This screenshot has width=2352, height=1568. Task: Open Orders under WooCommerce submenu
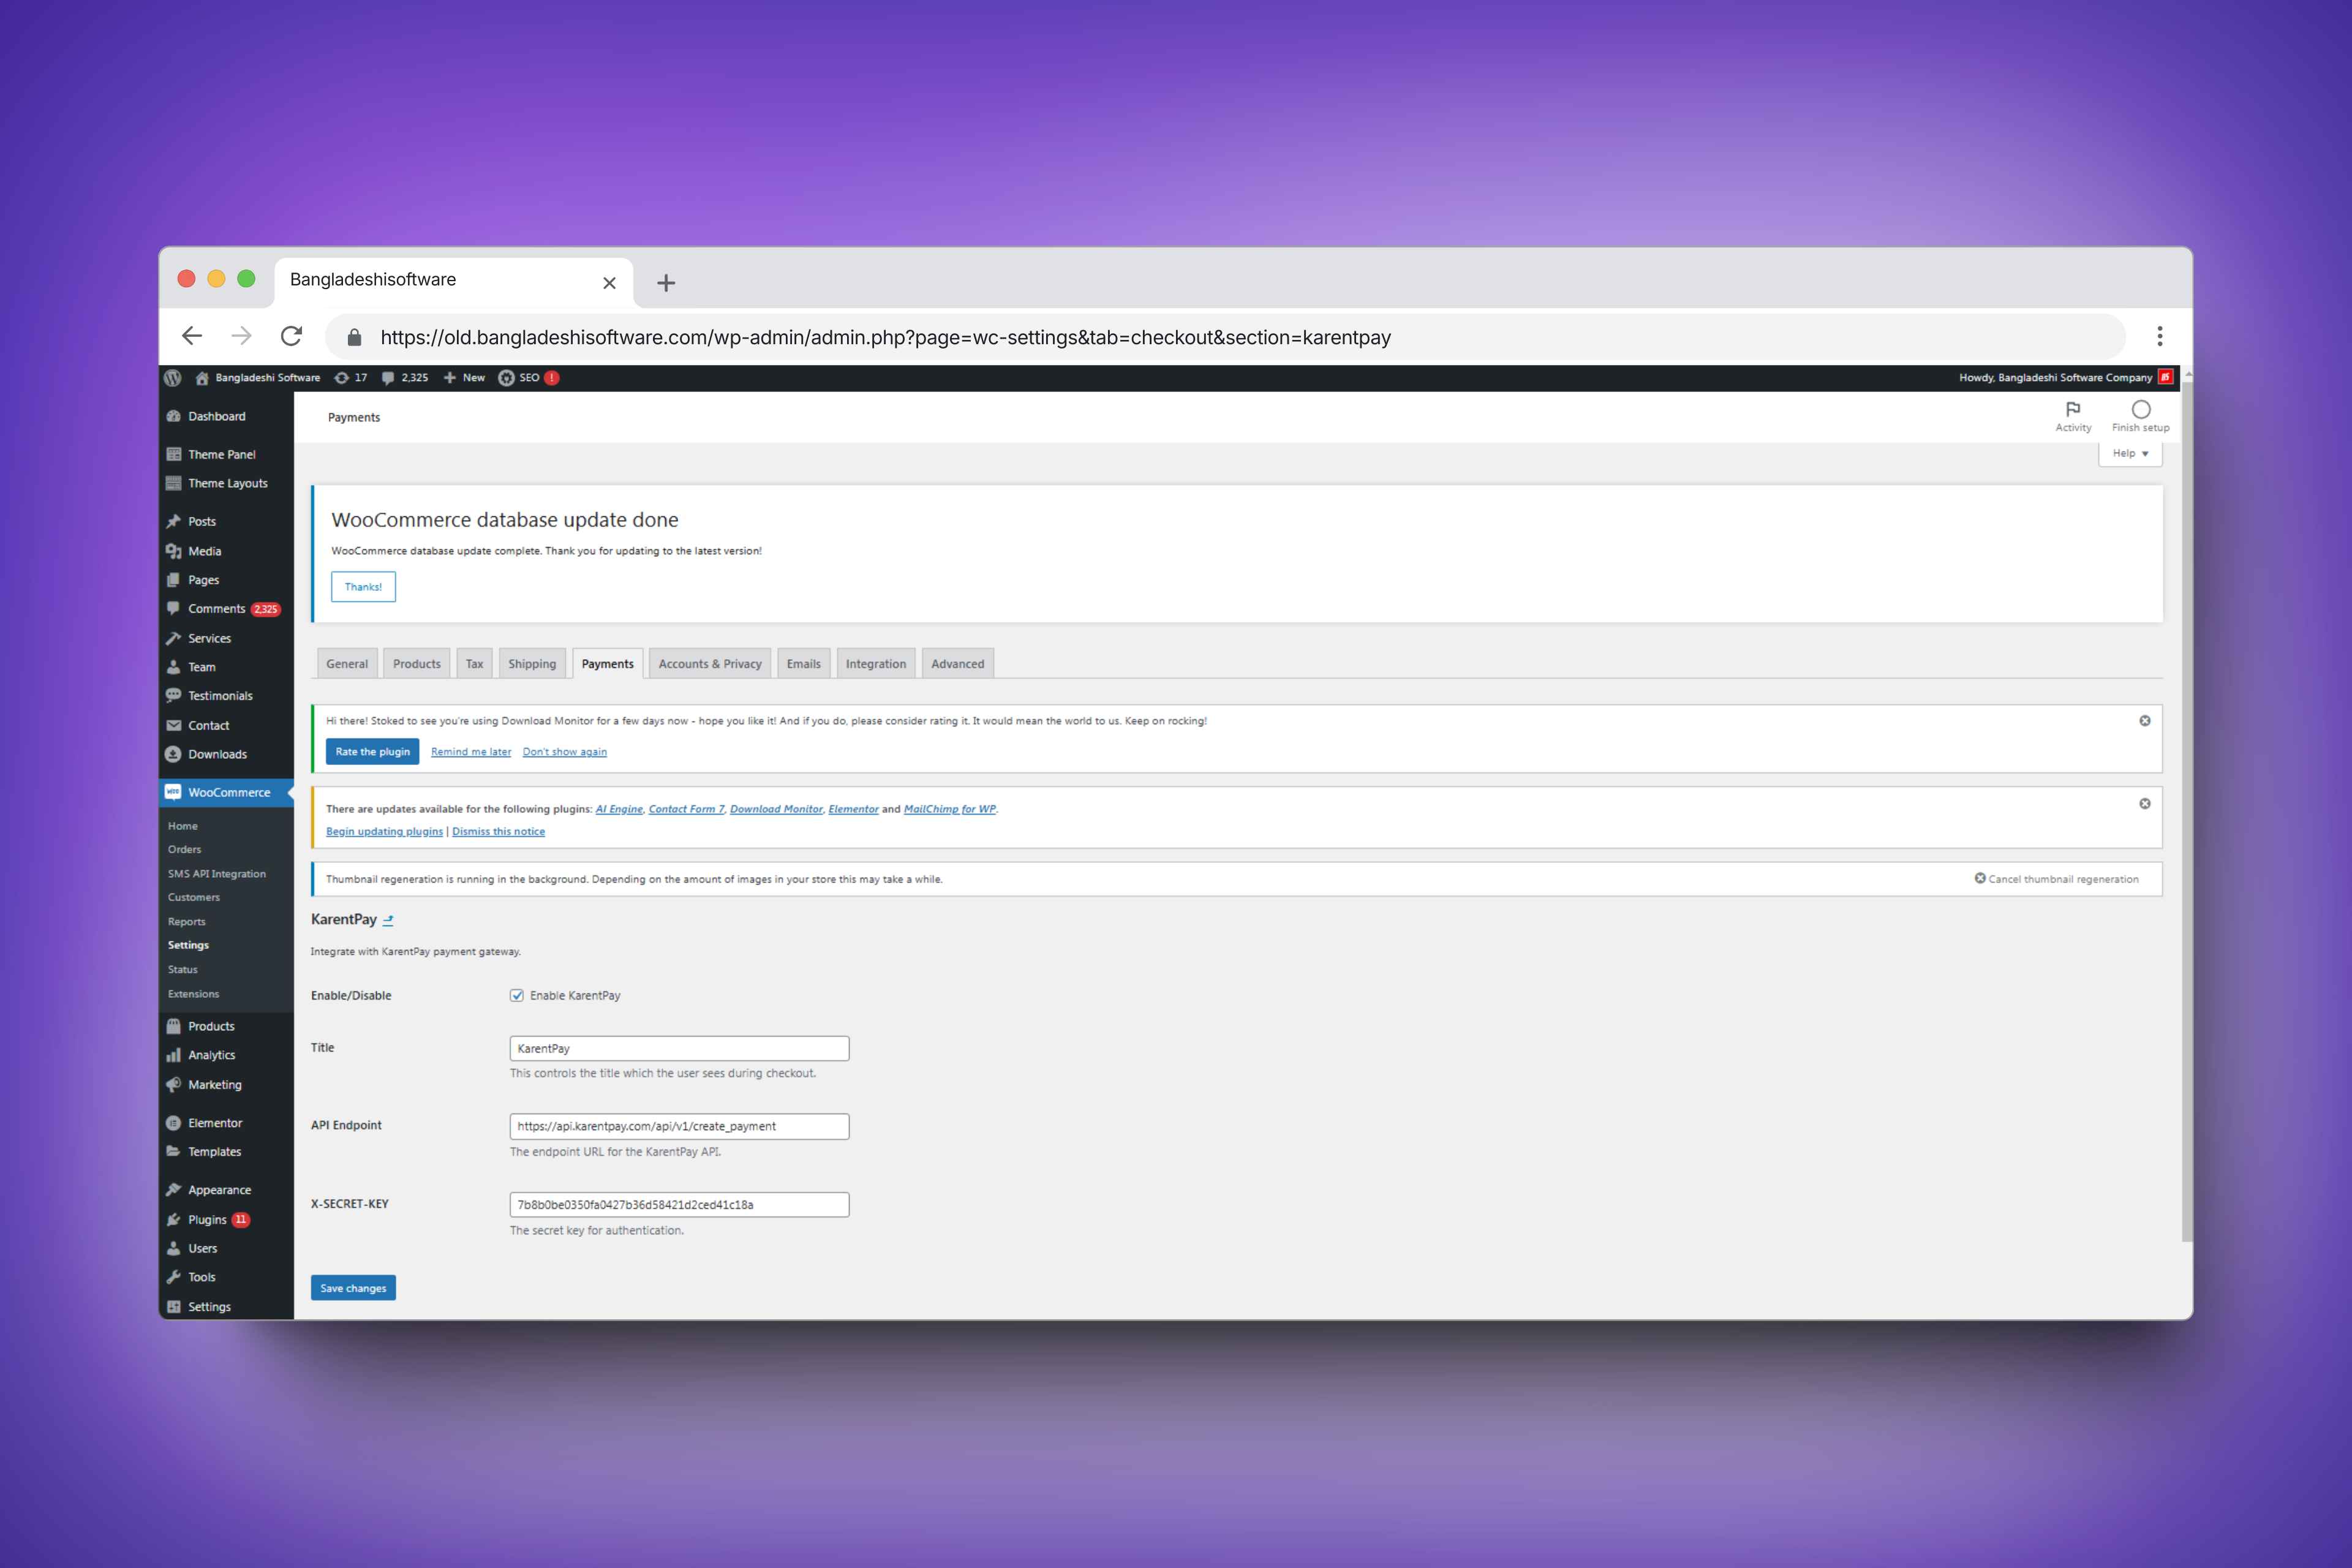point(185,850)
